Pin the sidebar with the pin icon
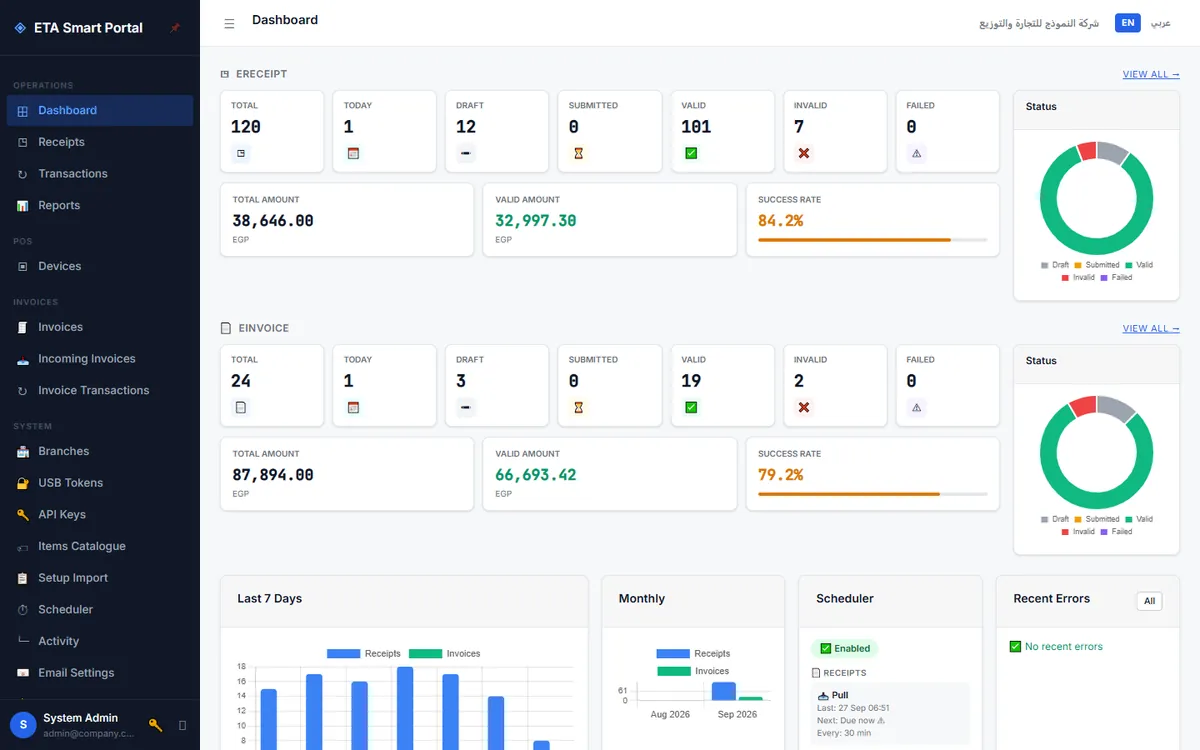Screen dimensions: 1200x750 click(x=175, y=28)
